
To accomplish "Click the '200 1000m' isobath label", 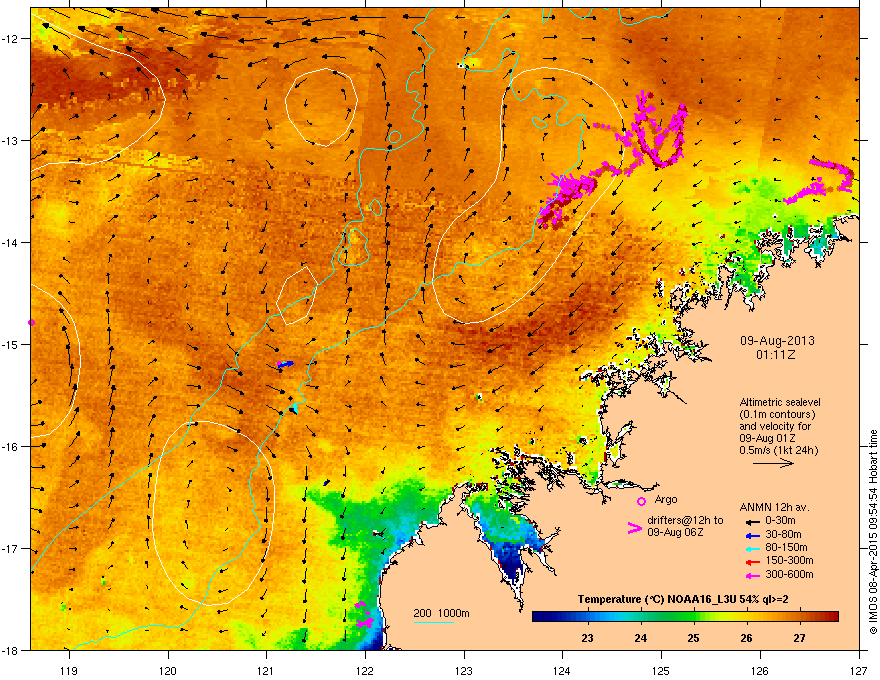I will 441,613.
